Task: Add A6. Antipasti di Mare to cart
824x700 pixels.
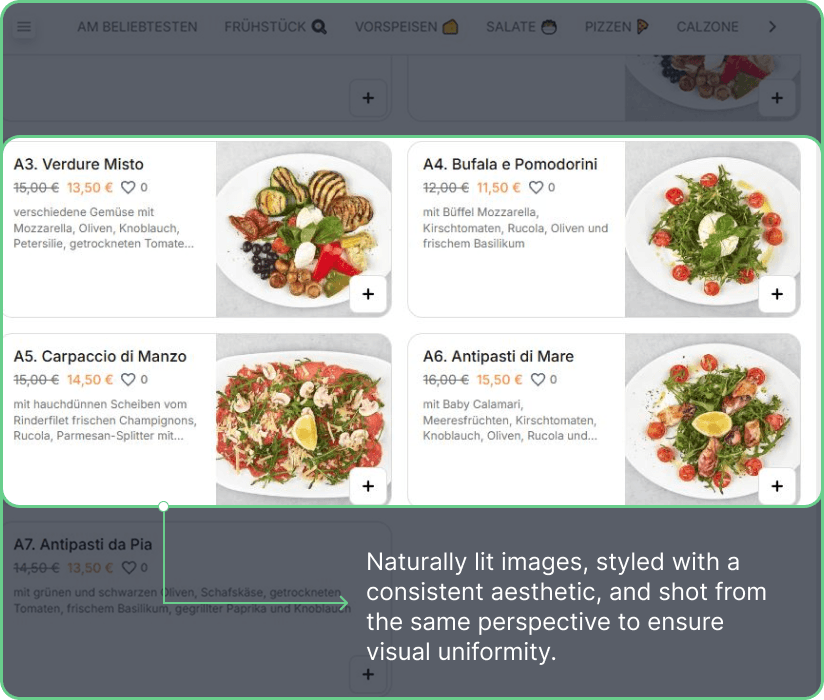Action: click(777, 486)
